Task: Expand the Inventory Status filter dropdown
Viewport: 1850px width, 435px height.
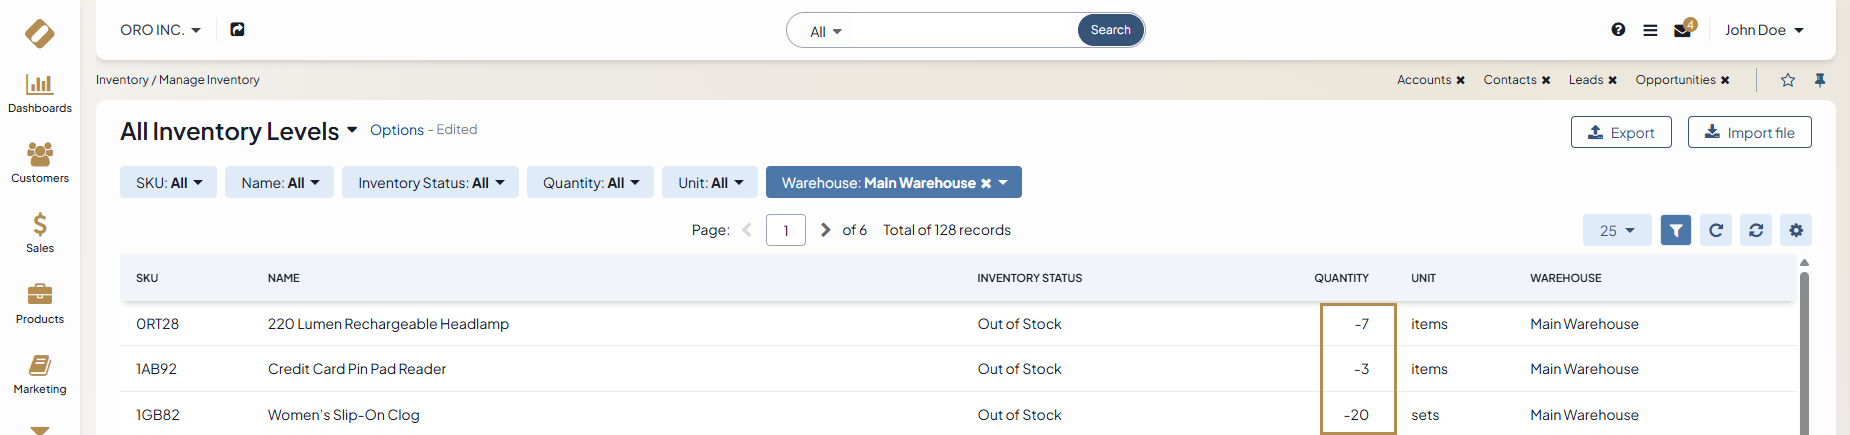Action: (430, 183)
